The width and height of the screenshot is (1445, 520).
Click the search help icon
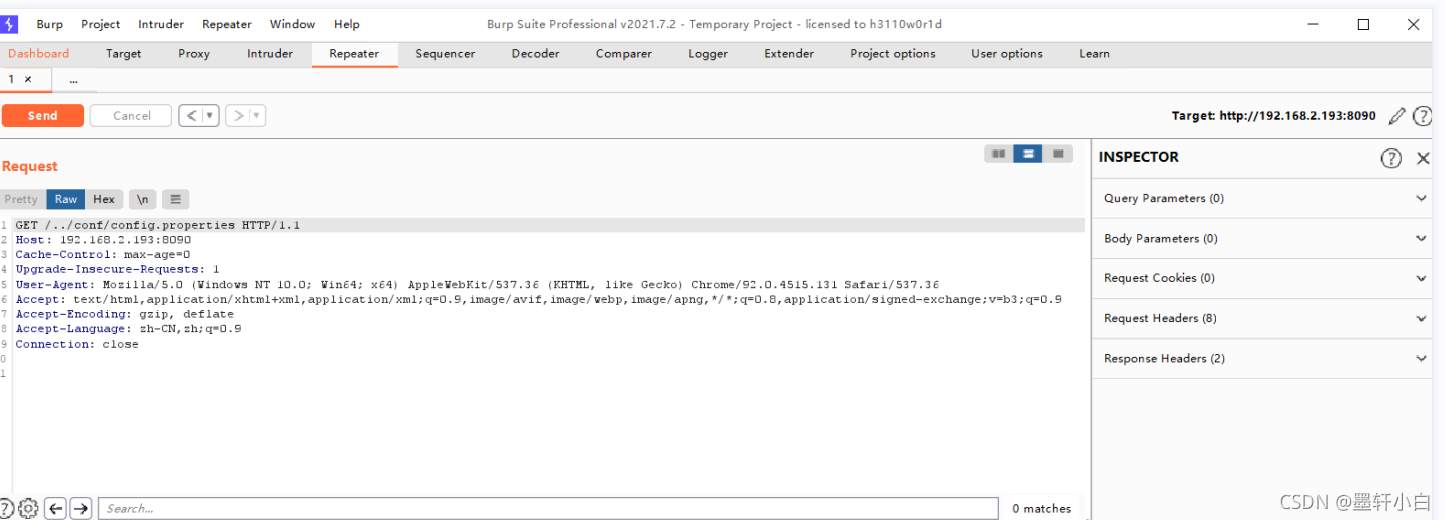point(6,508)
